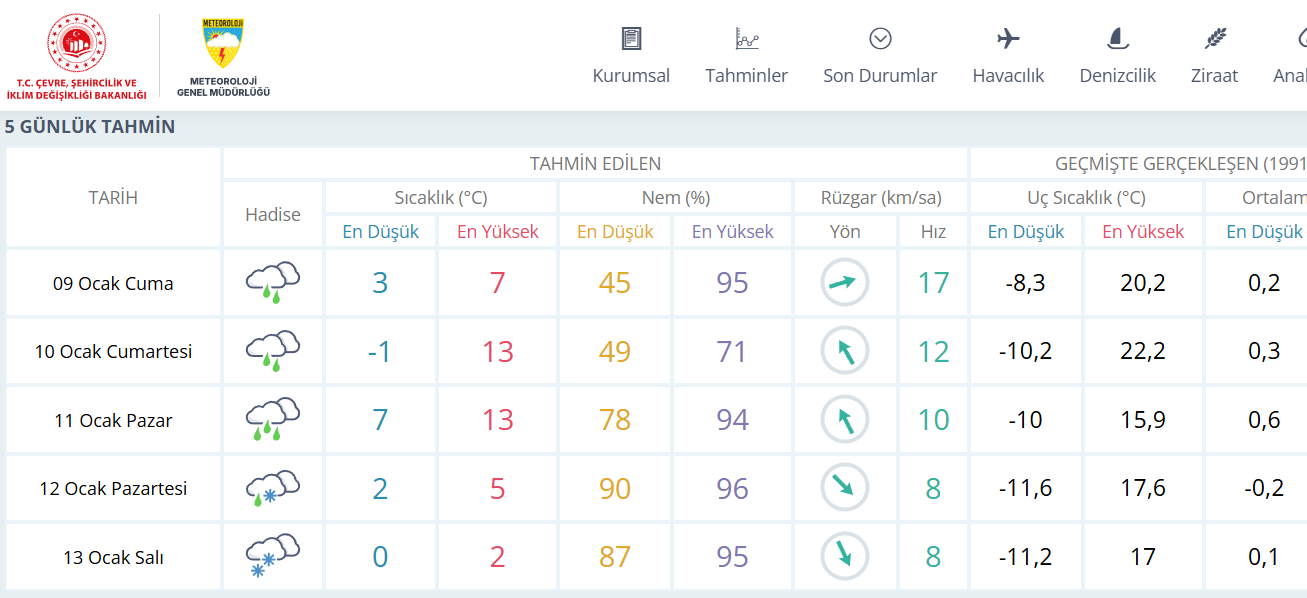Click the 13 Ocak Salı wind direction arrow
The width and height of the screenshot is (1307, 598).
(x=845, y=557)
